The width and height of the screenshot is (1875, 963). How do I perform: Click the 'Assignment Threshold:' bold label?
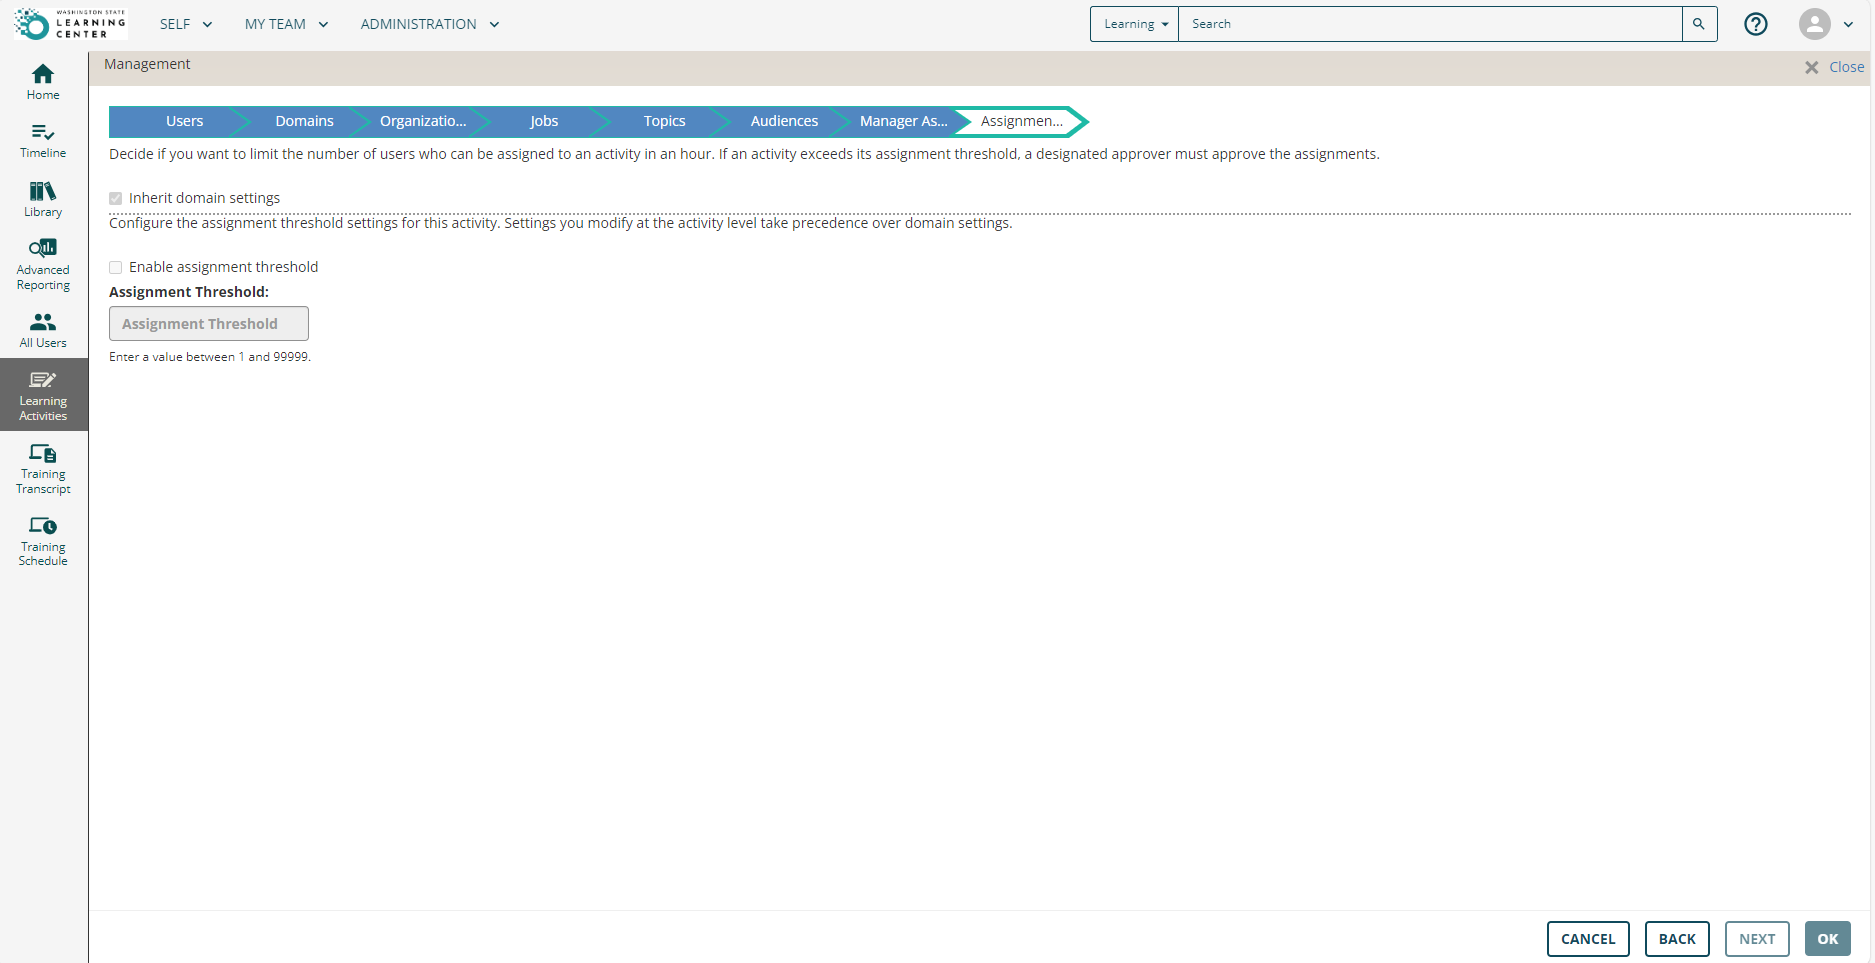point(189,292)
